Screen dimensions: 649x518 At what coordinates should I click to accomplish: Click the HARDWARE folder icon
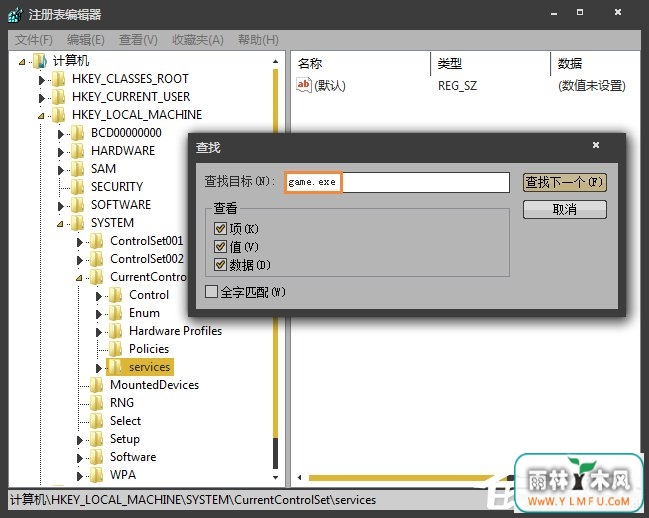click(77, 151)
